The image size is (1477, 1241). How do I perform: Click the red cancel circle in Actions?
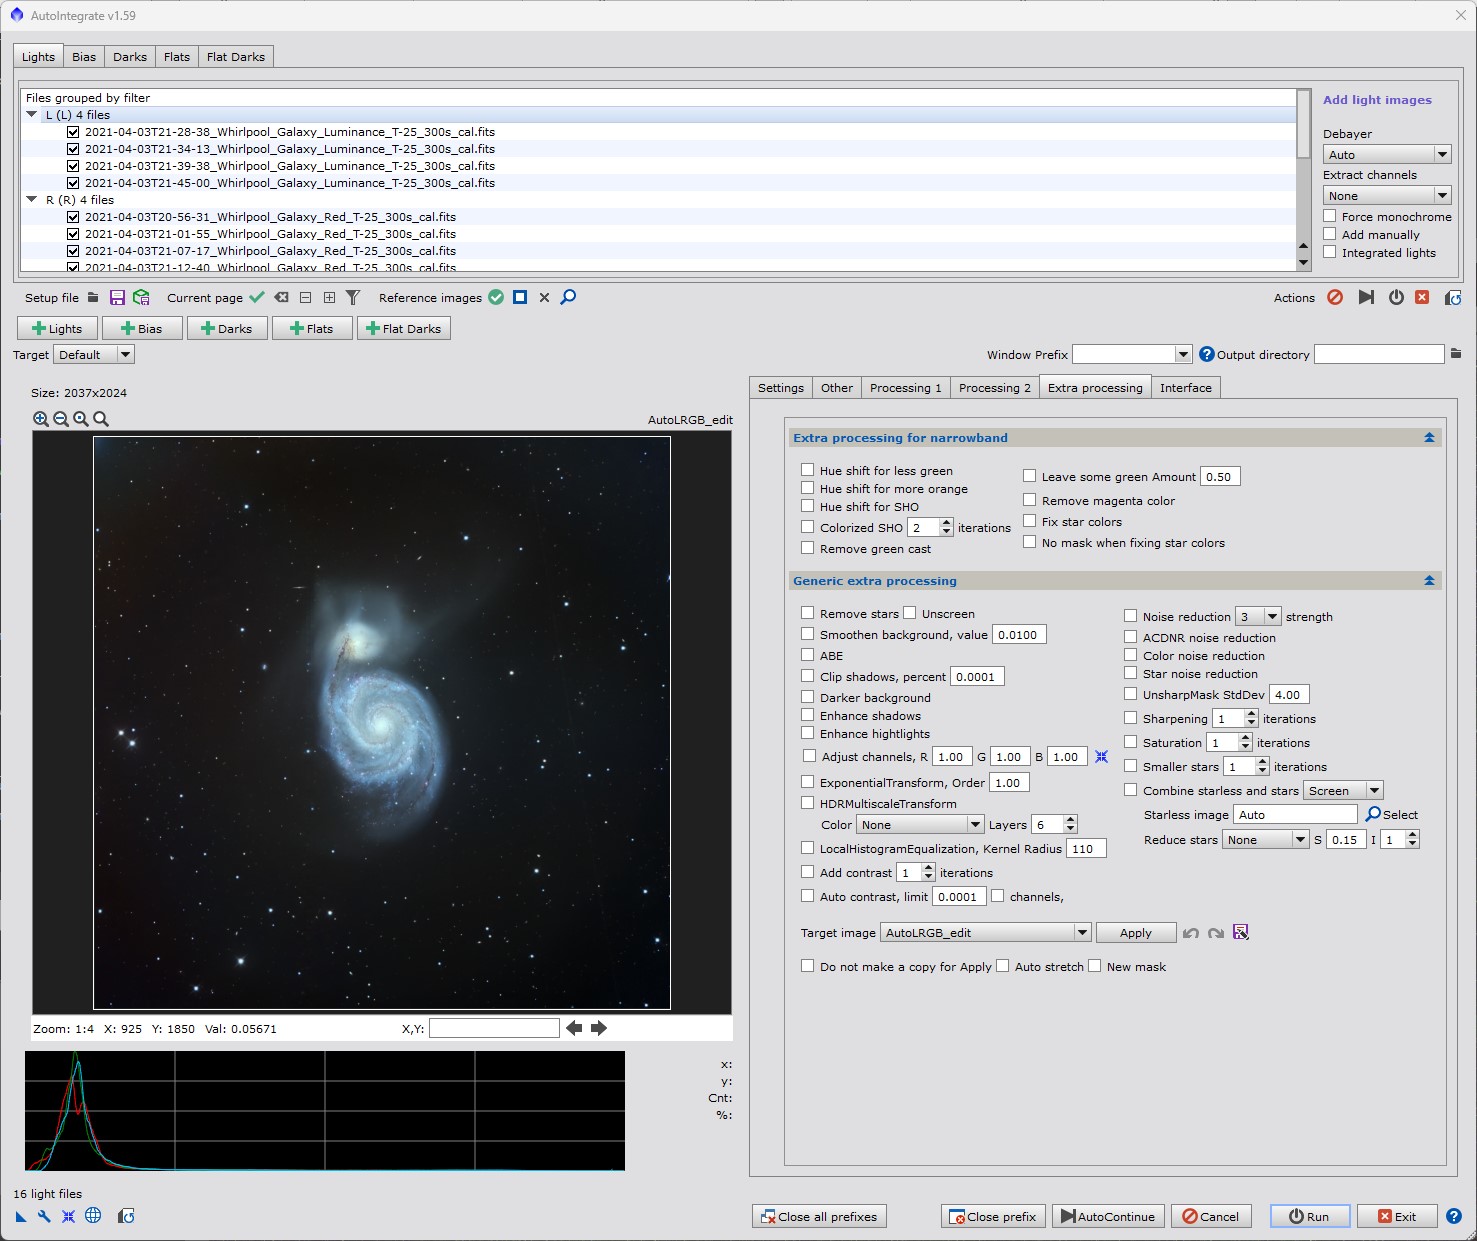coord(1335,298)
